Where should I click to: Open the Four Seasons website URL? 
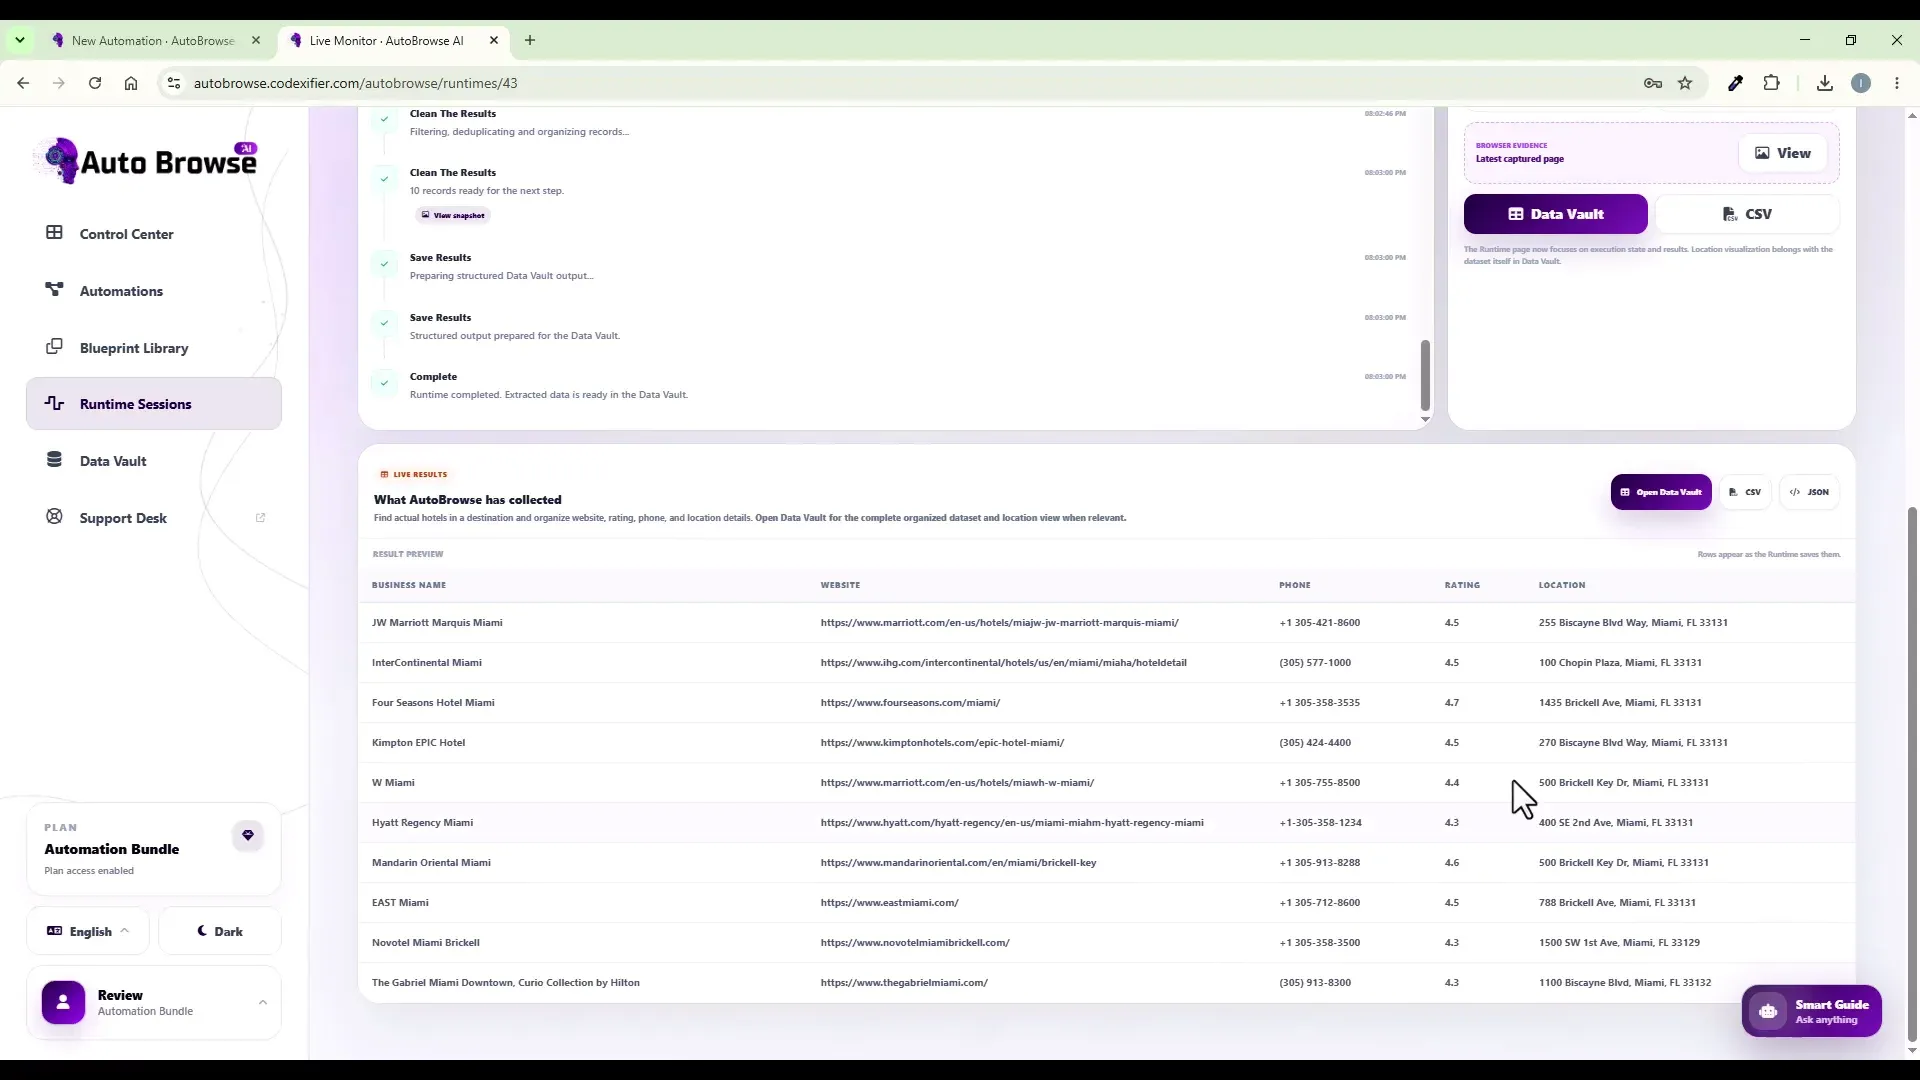click(x=910, y=703)
